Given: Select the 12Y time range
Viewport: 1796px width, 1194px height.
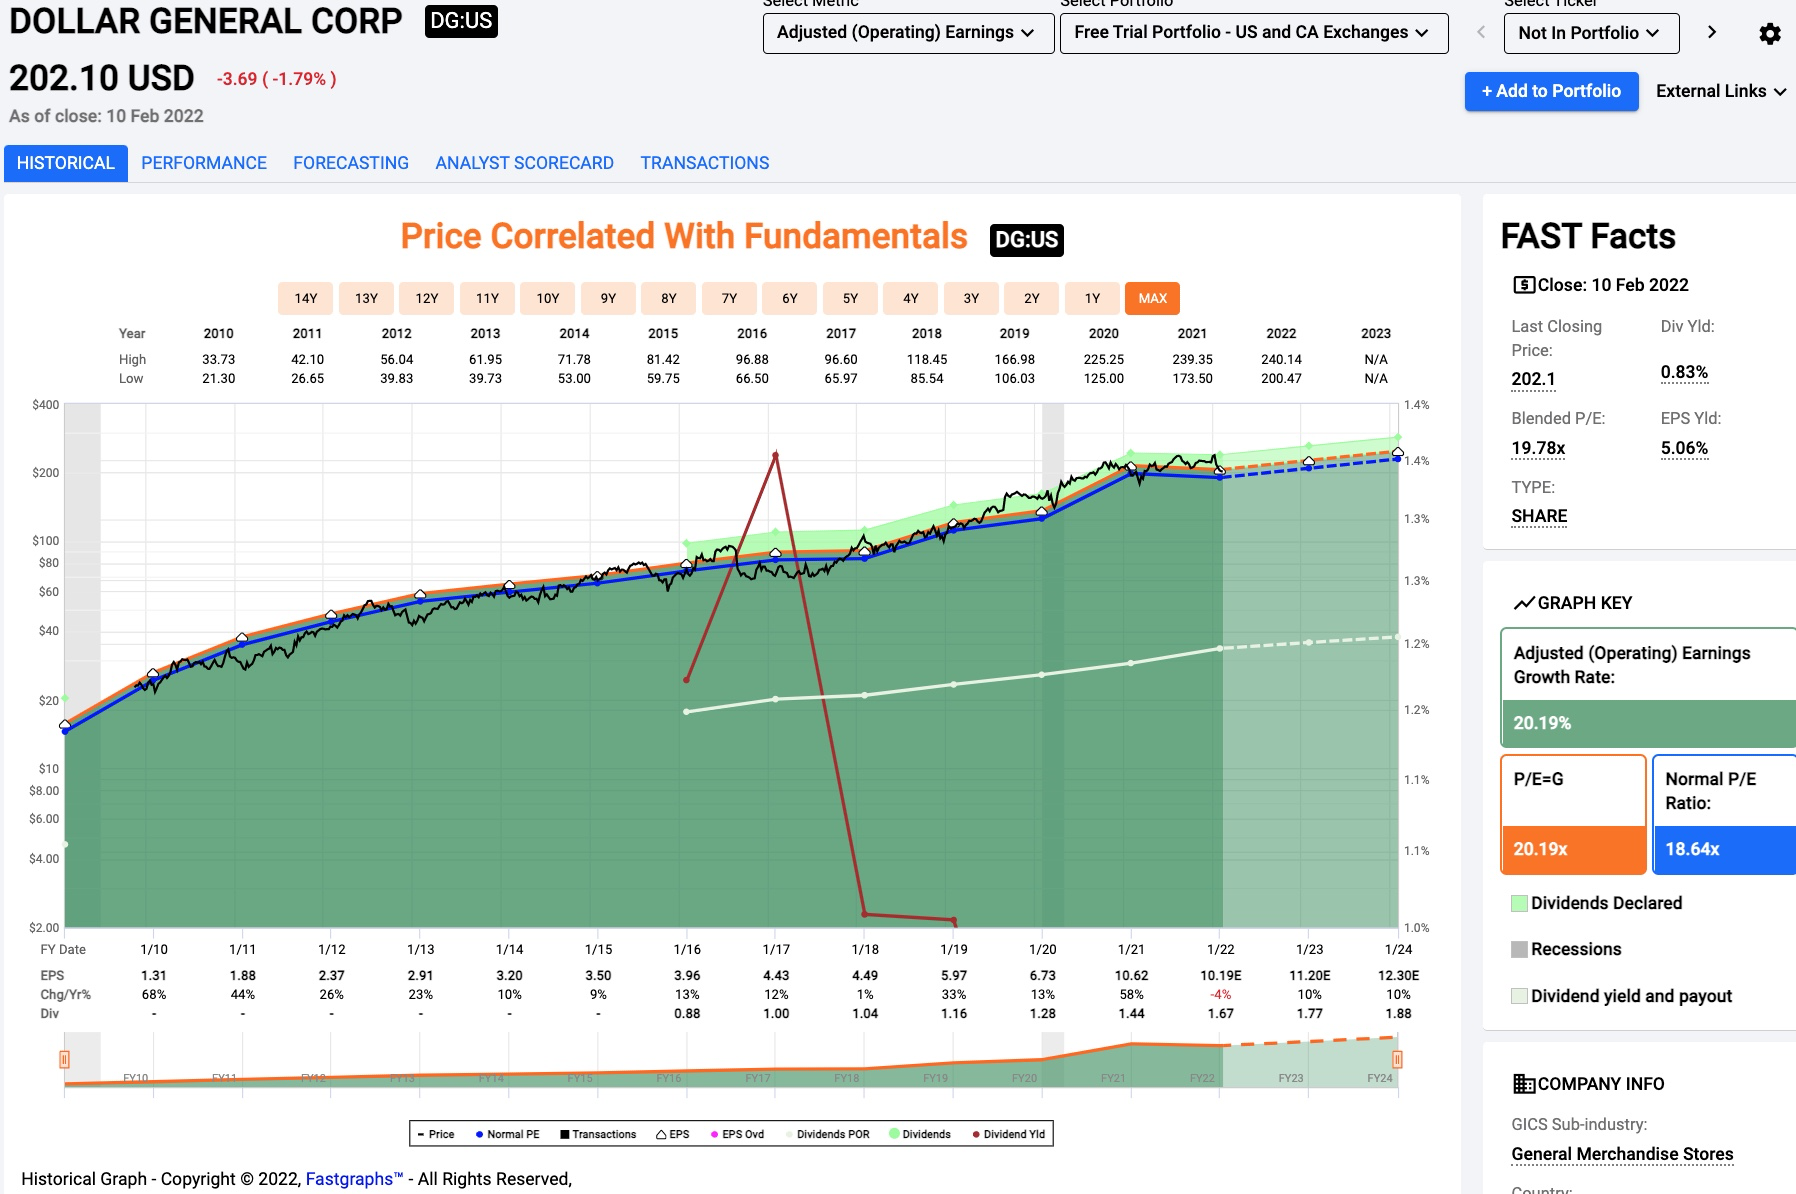Looking at the screenshot, I should 427,298.
